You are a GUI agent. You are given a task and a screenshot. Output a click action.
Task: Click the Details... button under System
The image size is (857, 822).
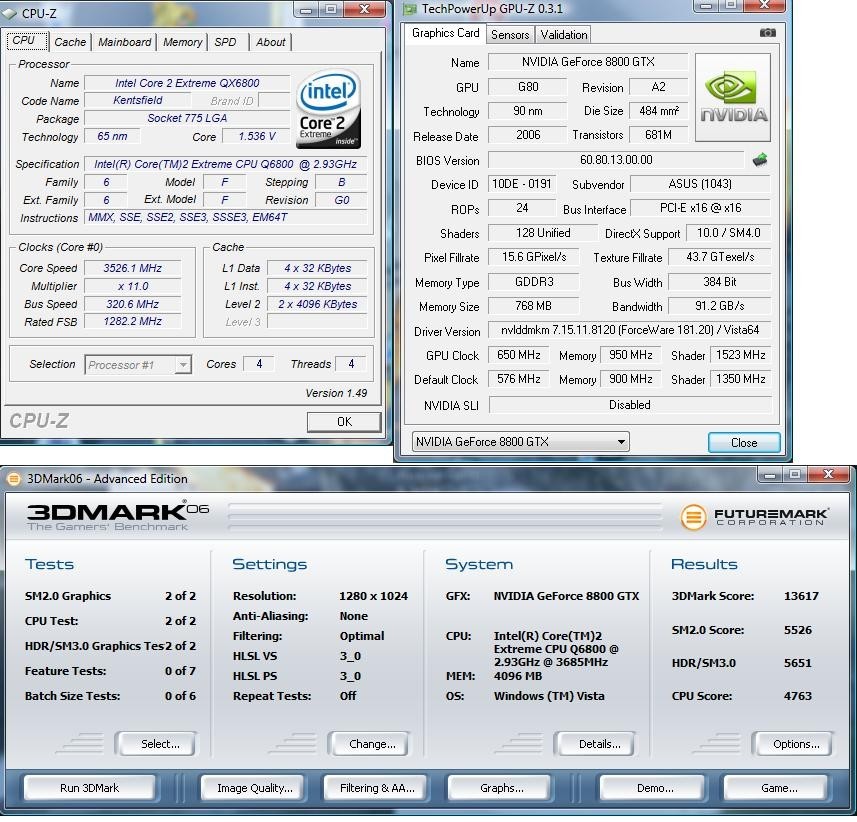click(596, 744)
